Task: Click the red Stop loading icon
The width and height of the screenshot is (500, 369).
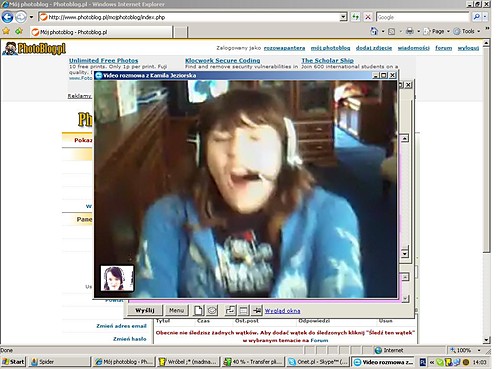Action: click(x=368, y=17)
